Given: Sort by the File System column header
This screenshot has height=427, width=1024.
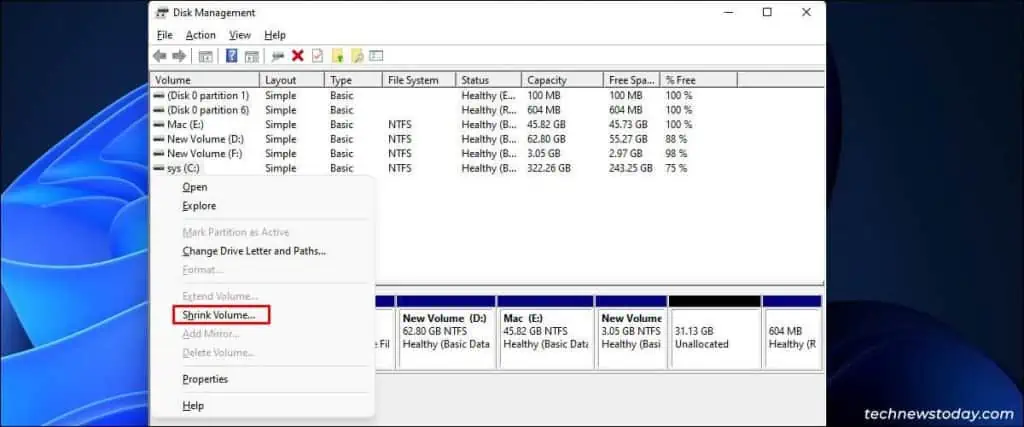Looking at the screenshot, I should pyautogui.click(x=419, y=80).
